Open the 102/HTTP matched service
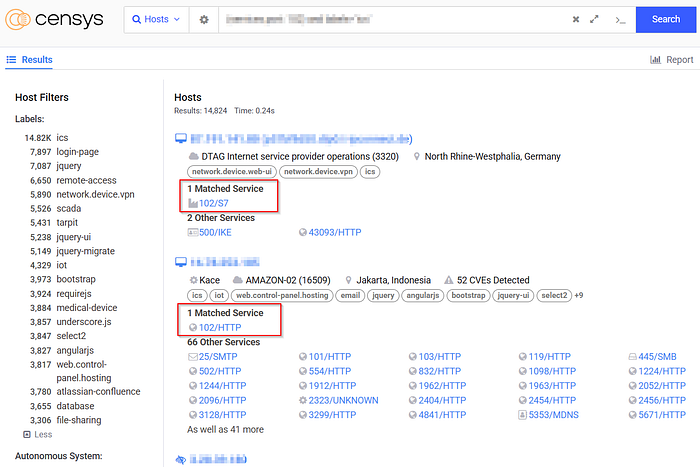 pyautogui.click(x=220, y=327)
